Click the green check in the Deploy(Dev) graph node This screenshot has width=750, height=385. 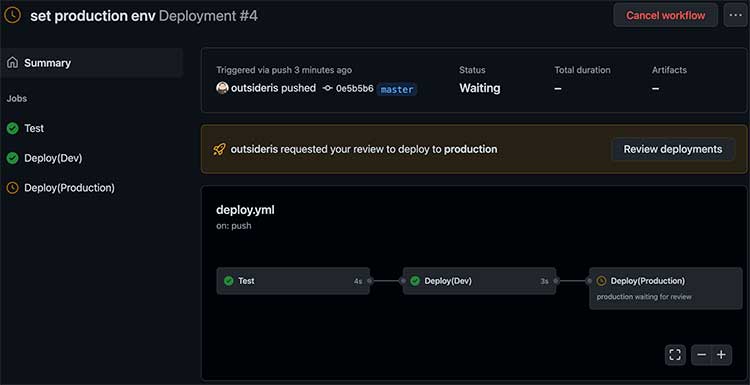coord(415,281)
